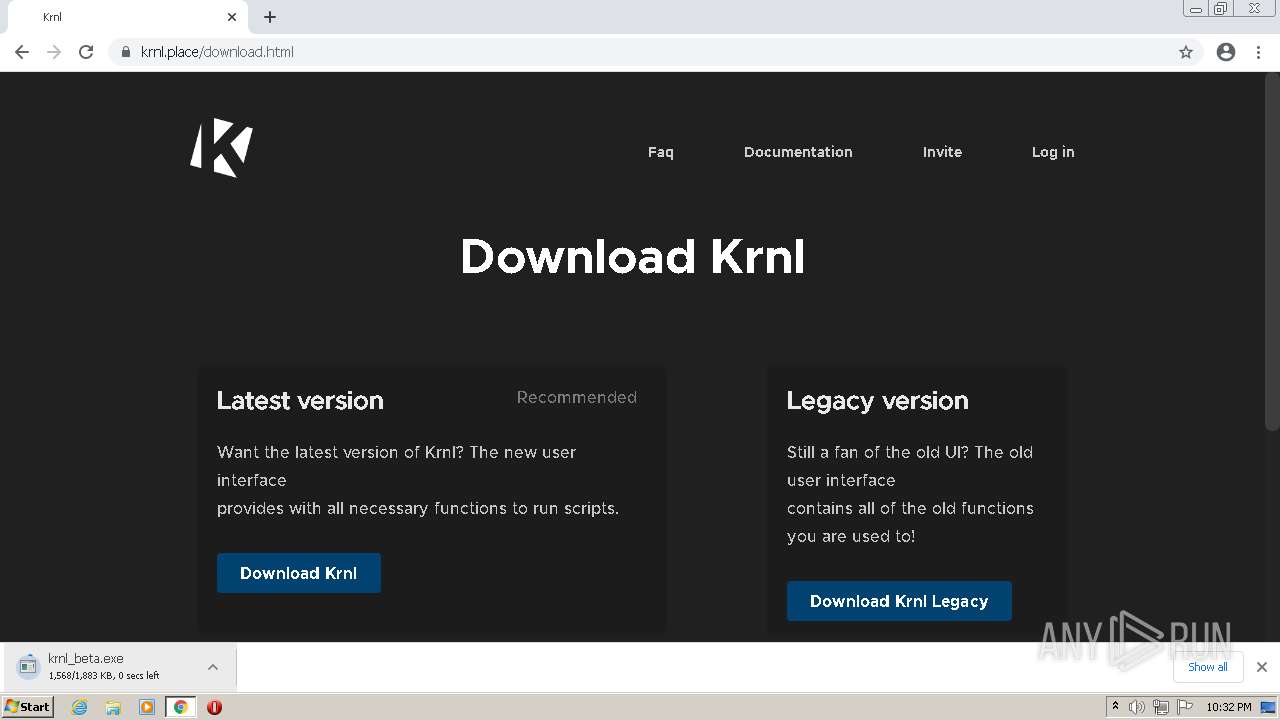Bookmark this page with the star

(x=1186, y=52)
